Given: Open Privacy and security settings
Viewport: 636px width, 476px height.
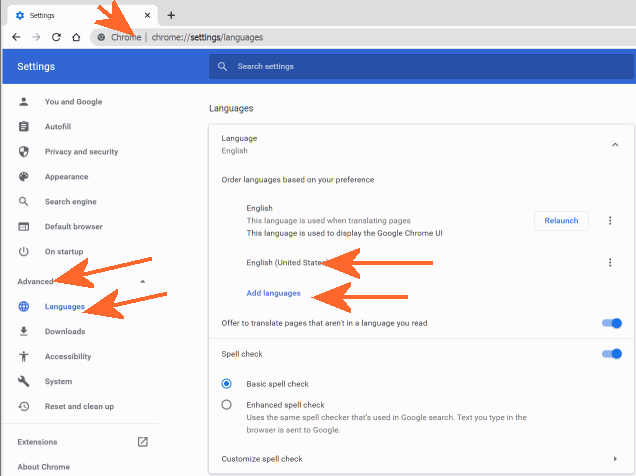Looking at the screenshot, I should click(x=82, y=152).
